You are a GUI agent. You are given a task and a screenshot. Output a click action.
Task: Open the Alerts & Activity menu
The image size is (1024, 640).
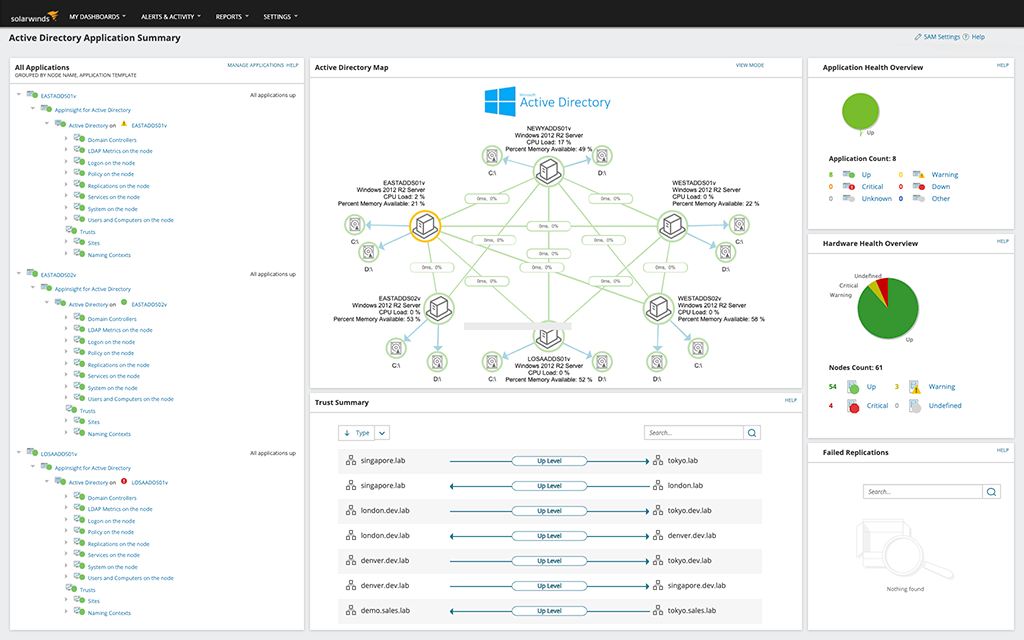(170, 16)
